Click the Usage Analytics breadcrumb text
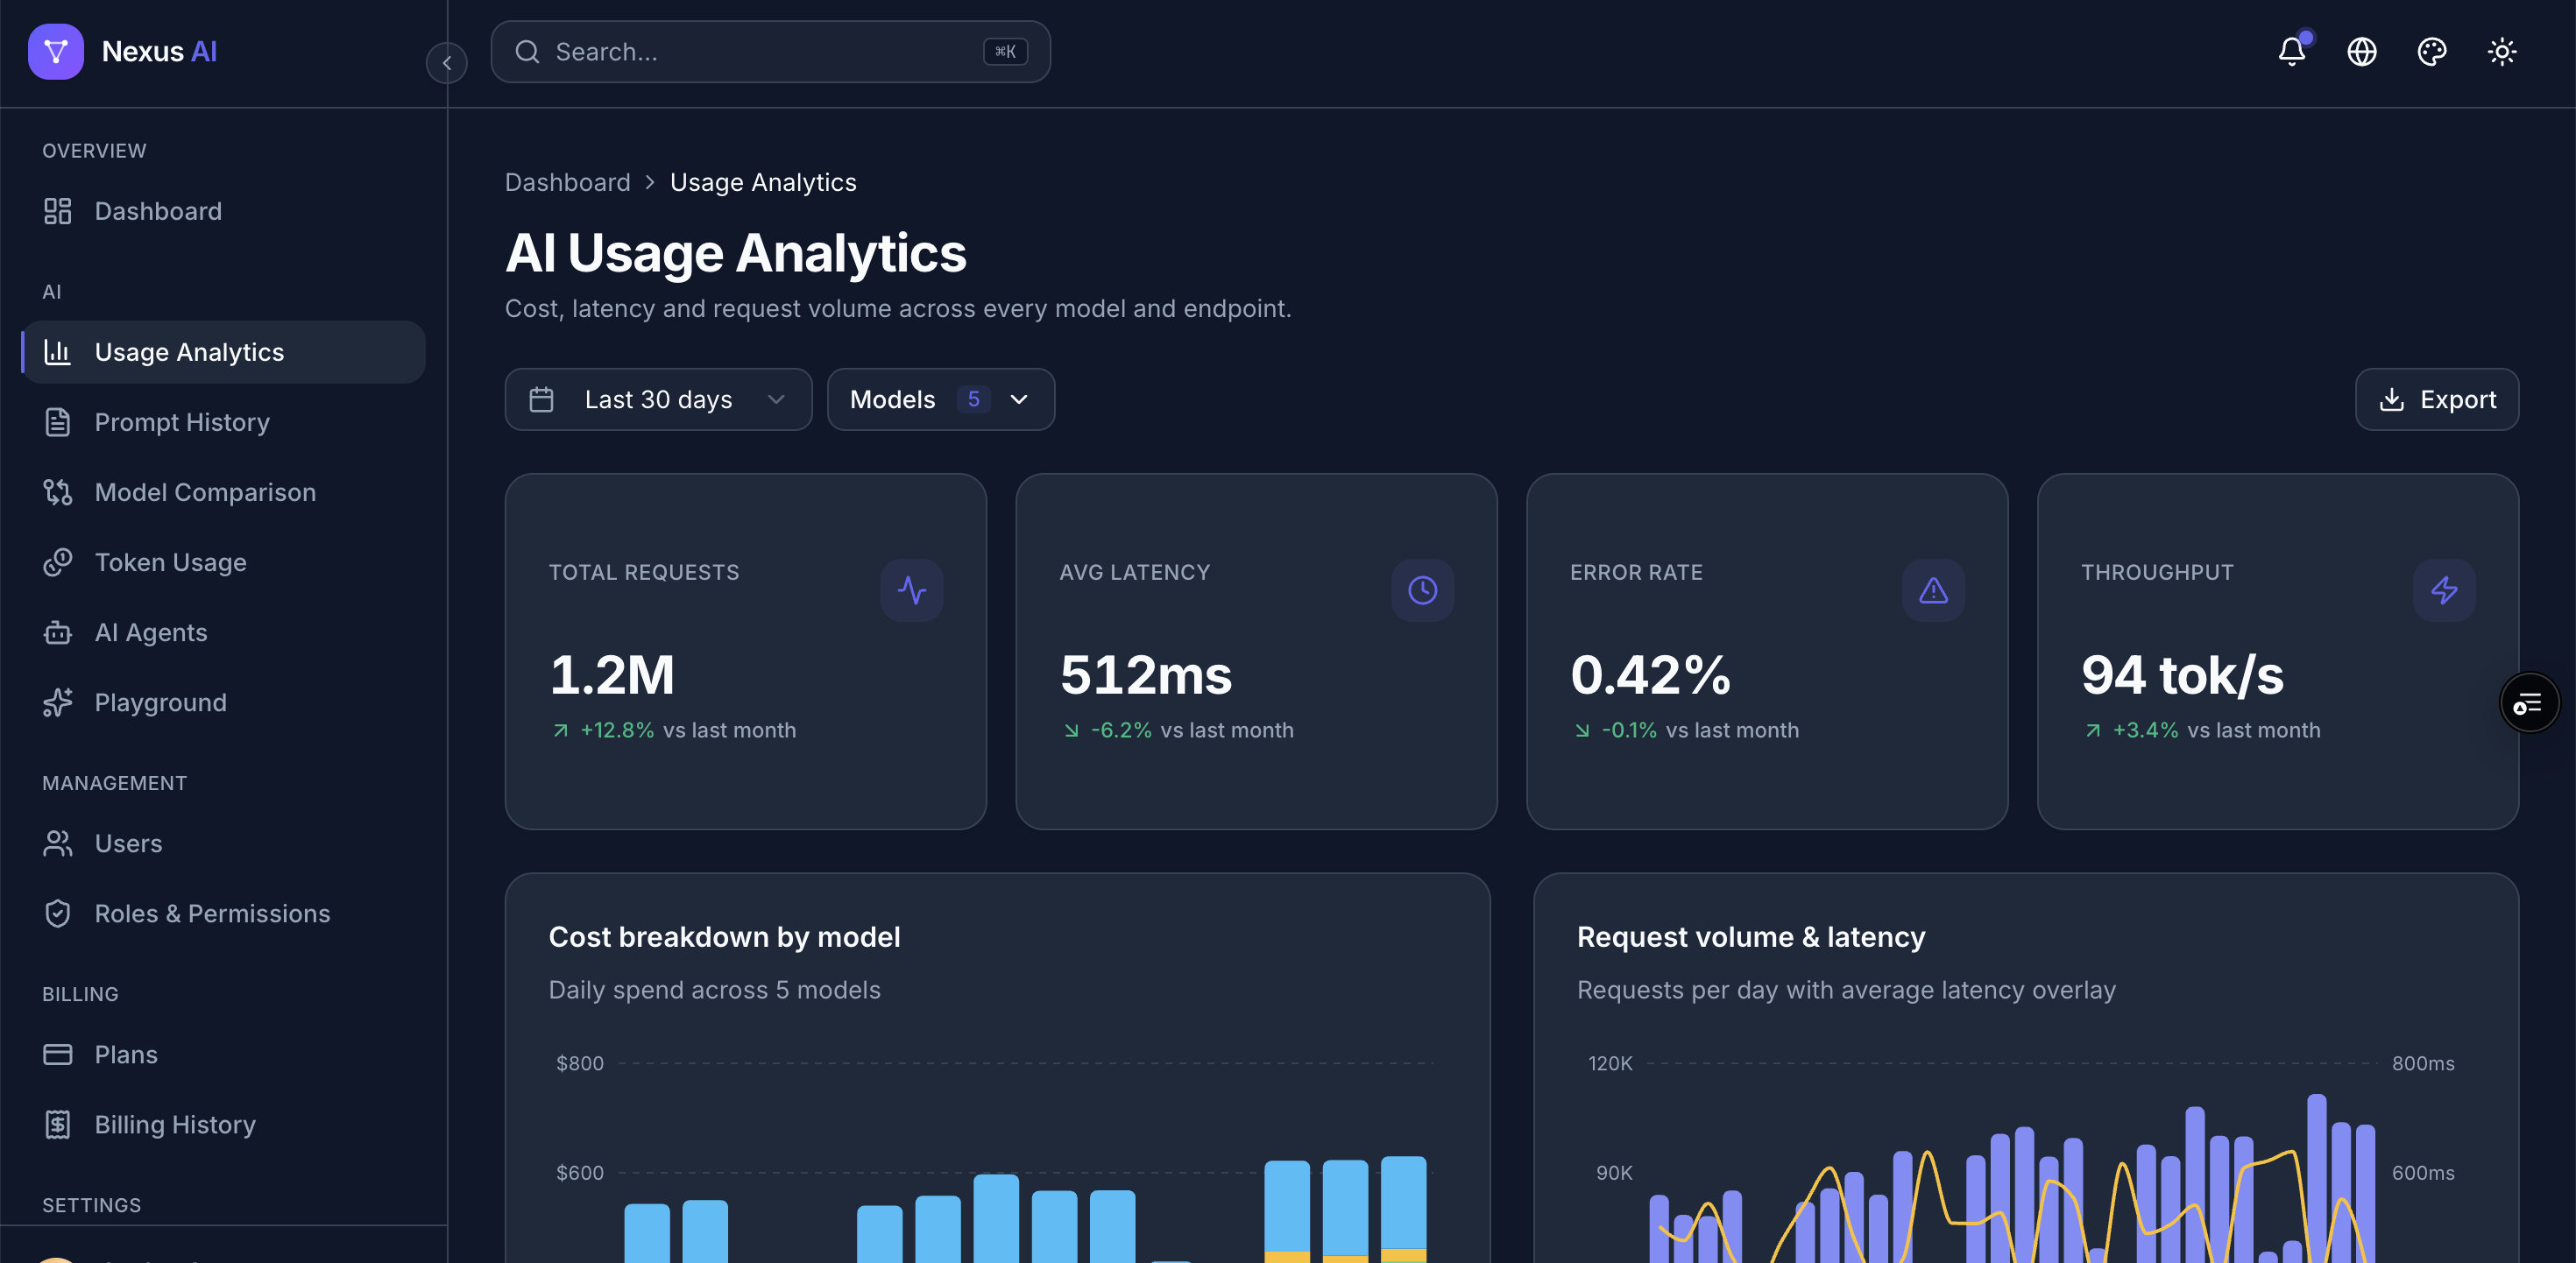Image resolution: width=2576 pixels, height=1263 pixels. [x=763, y=182]
